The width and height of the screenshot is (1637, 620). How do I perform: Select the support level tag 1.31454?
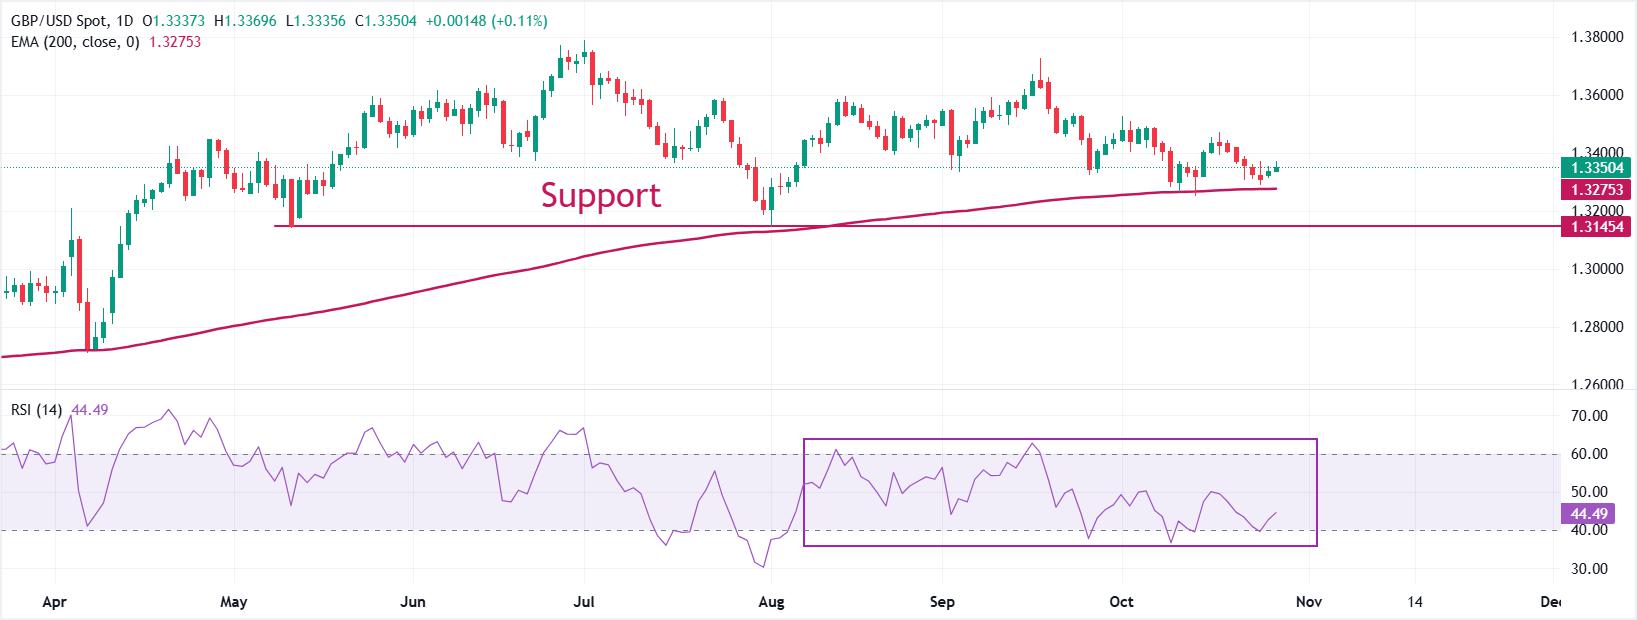pos(1598,227)
